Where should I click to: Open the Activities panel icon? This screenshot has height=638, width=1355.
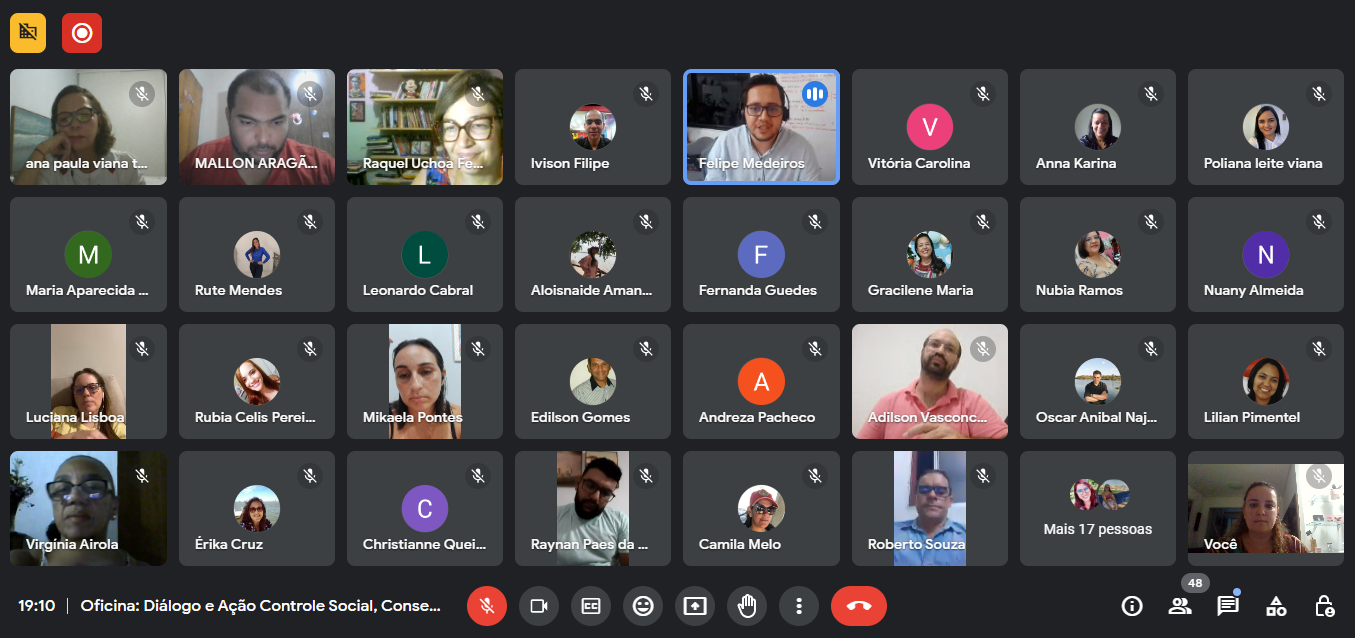1276,606
